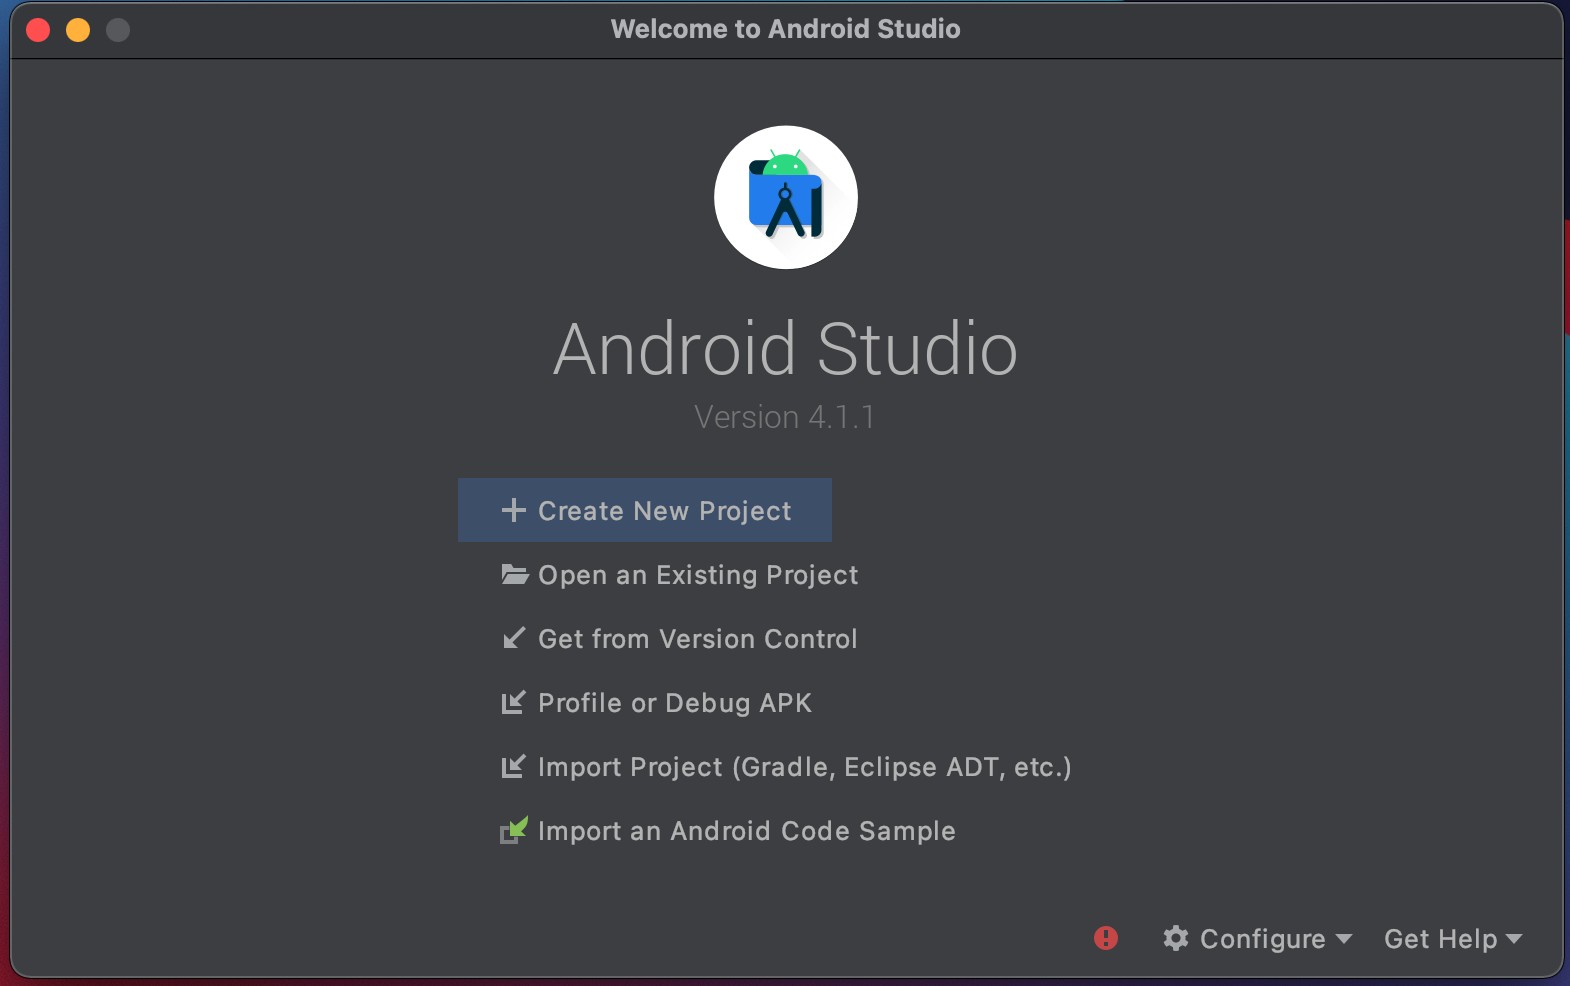This screenshot has width=1570, height=986.
Task: Expand the Configure dropdown arrow
Action: pyautogui.click(x=1344, y=939)
